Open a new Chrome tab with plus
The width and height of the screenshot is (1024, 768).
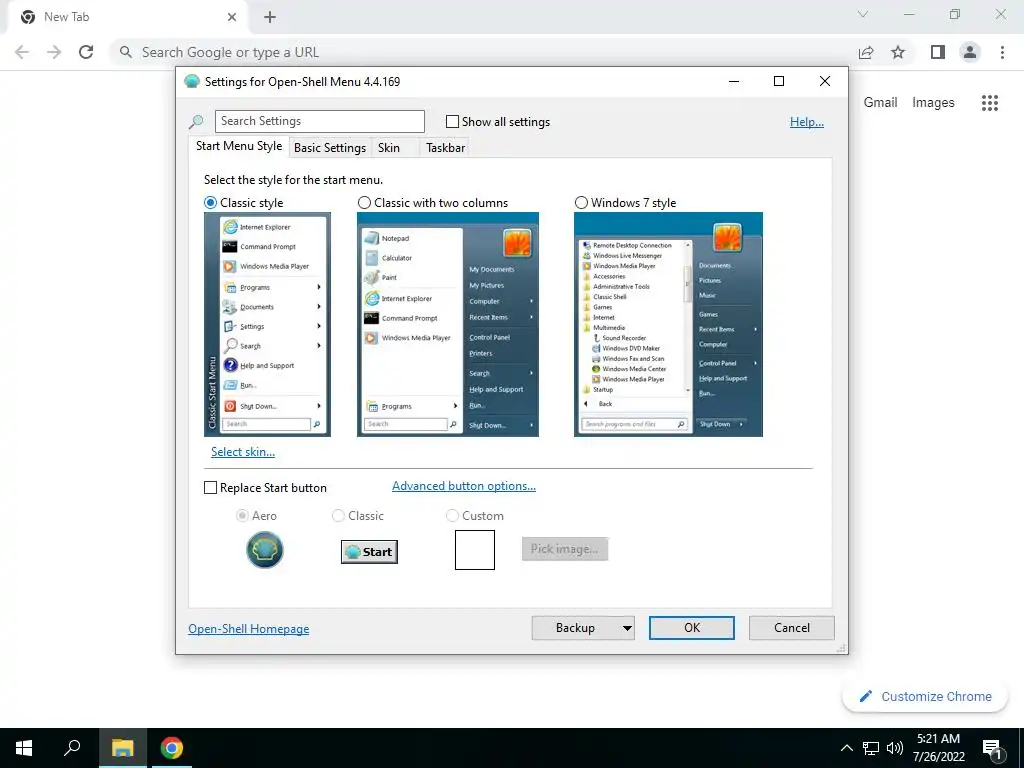(270, 17)
